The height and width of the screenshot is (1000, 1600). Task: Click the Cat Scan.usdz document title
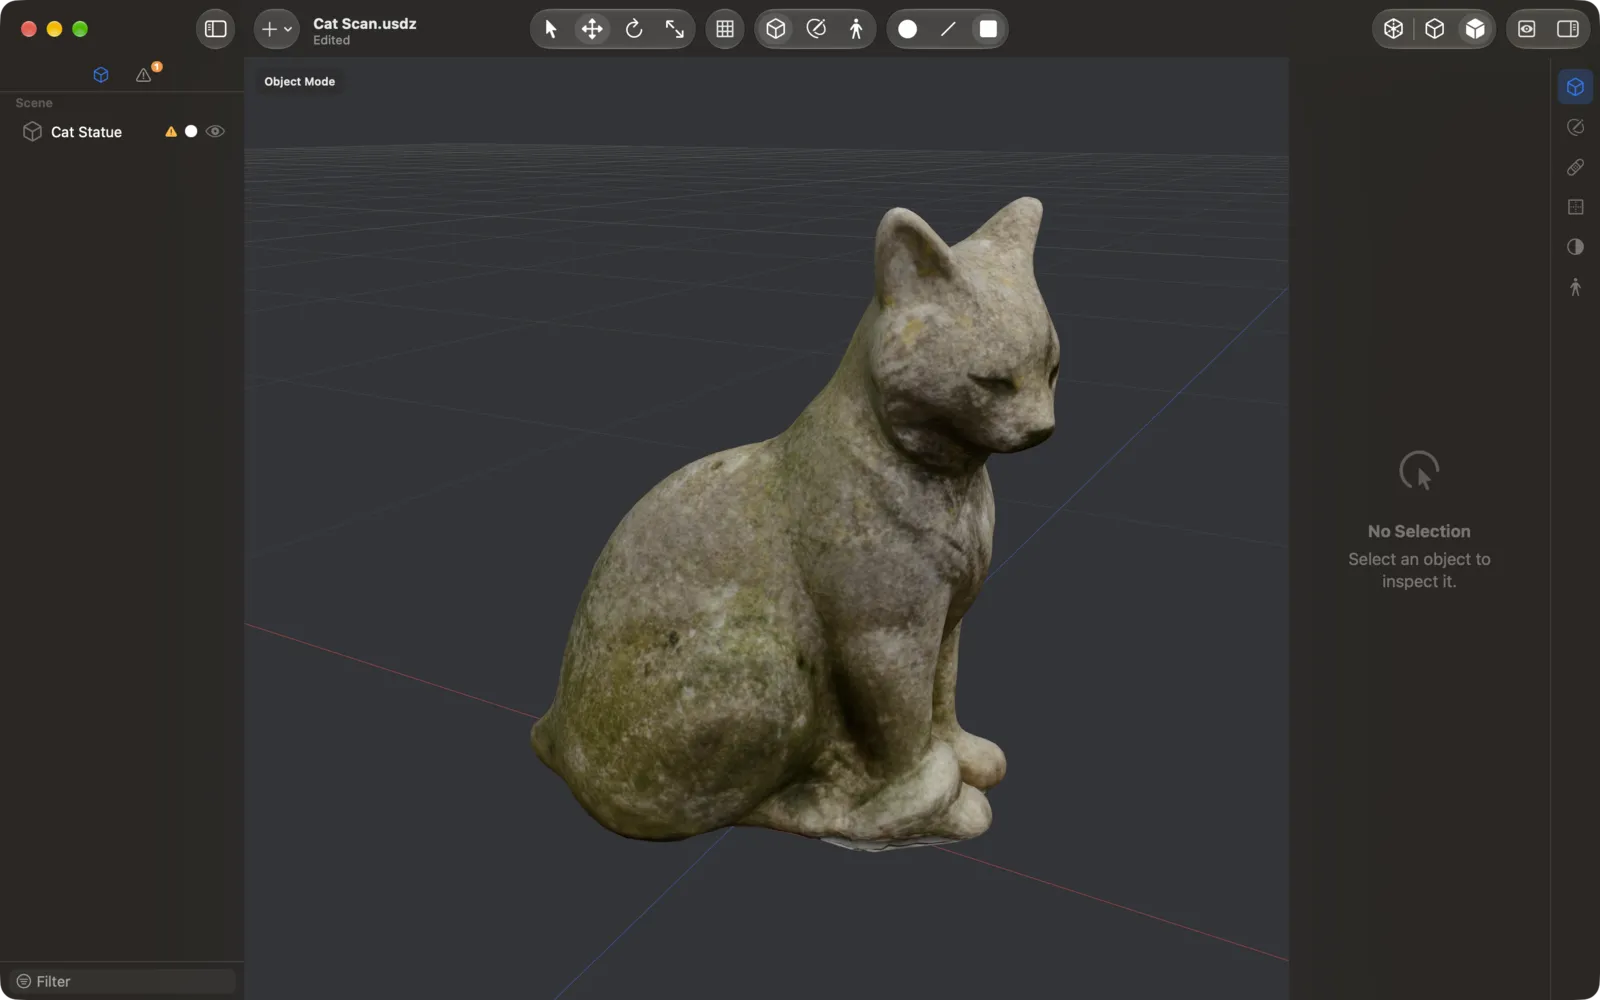pos(365,23)
